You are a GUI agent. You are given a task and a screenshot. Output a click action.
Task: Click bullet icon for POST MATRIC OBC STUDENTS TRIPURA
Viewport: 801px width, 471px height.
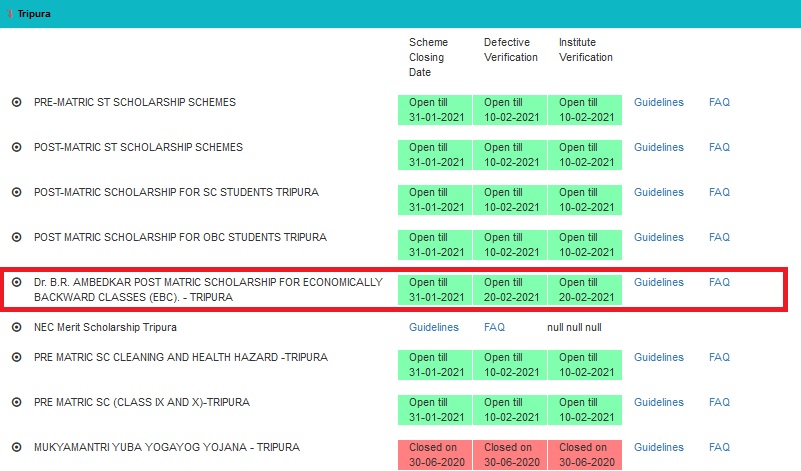click(17, 237)
